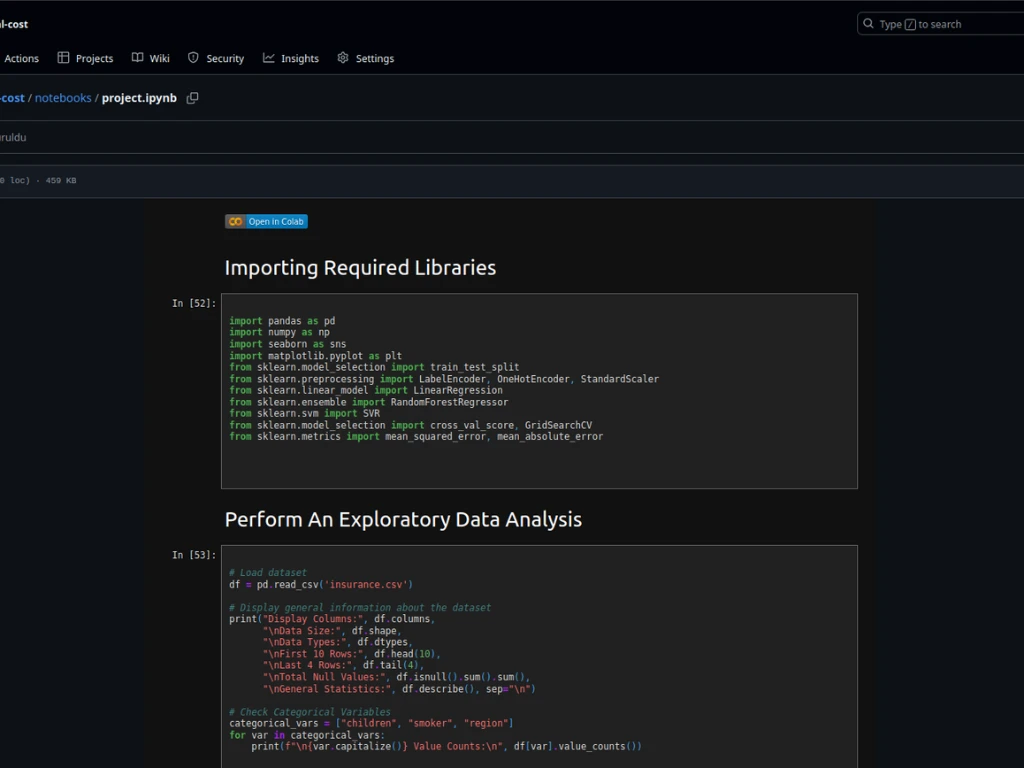Click the Settings gear icon

pyautogui.click(x=343, y=58)
